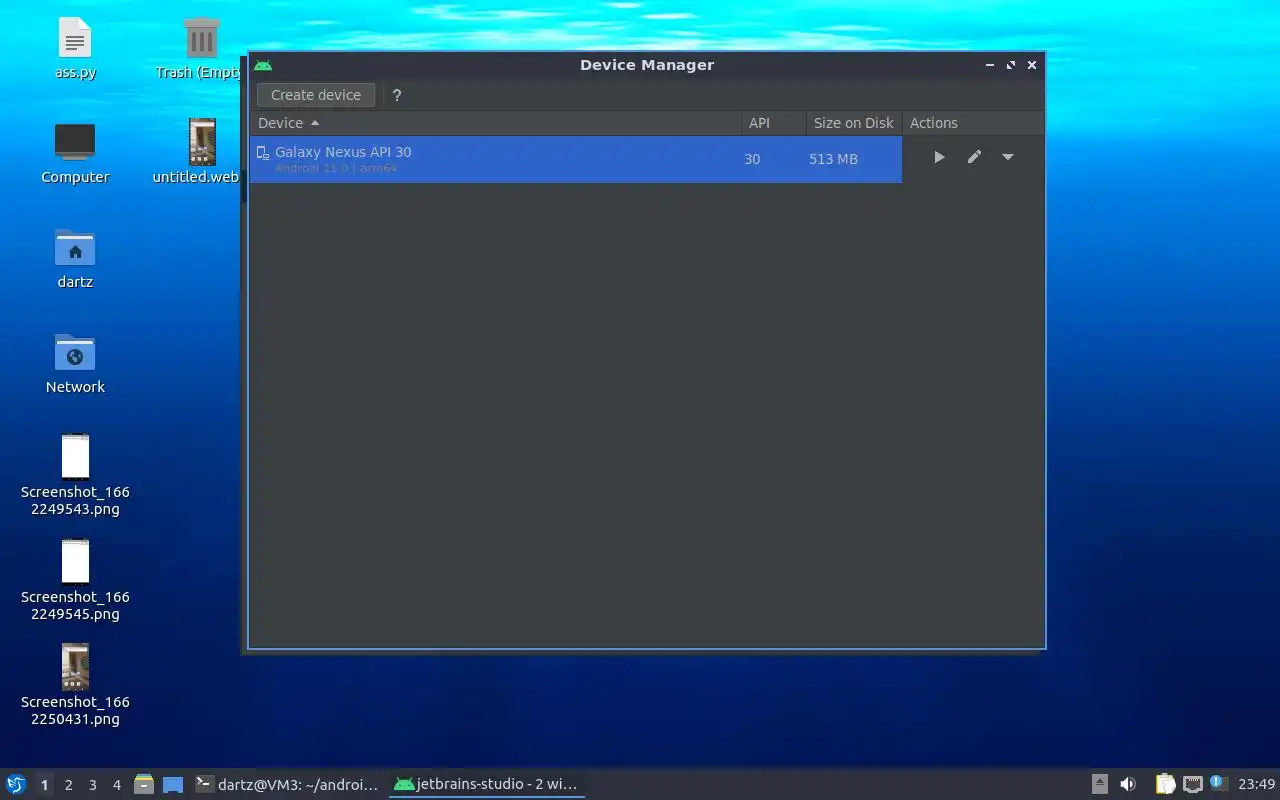Select Screenshot_1662249543.png on desktop
This screenshot has width=1280, height=800.
(x=75, y=475)
